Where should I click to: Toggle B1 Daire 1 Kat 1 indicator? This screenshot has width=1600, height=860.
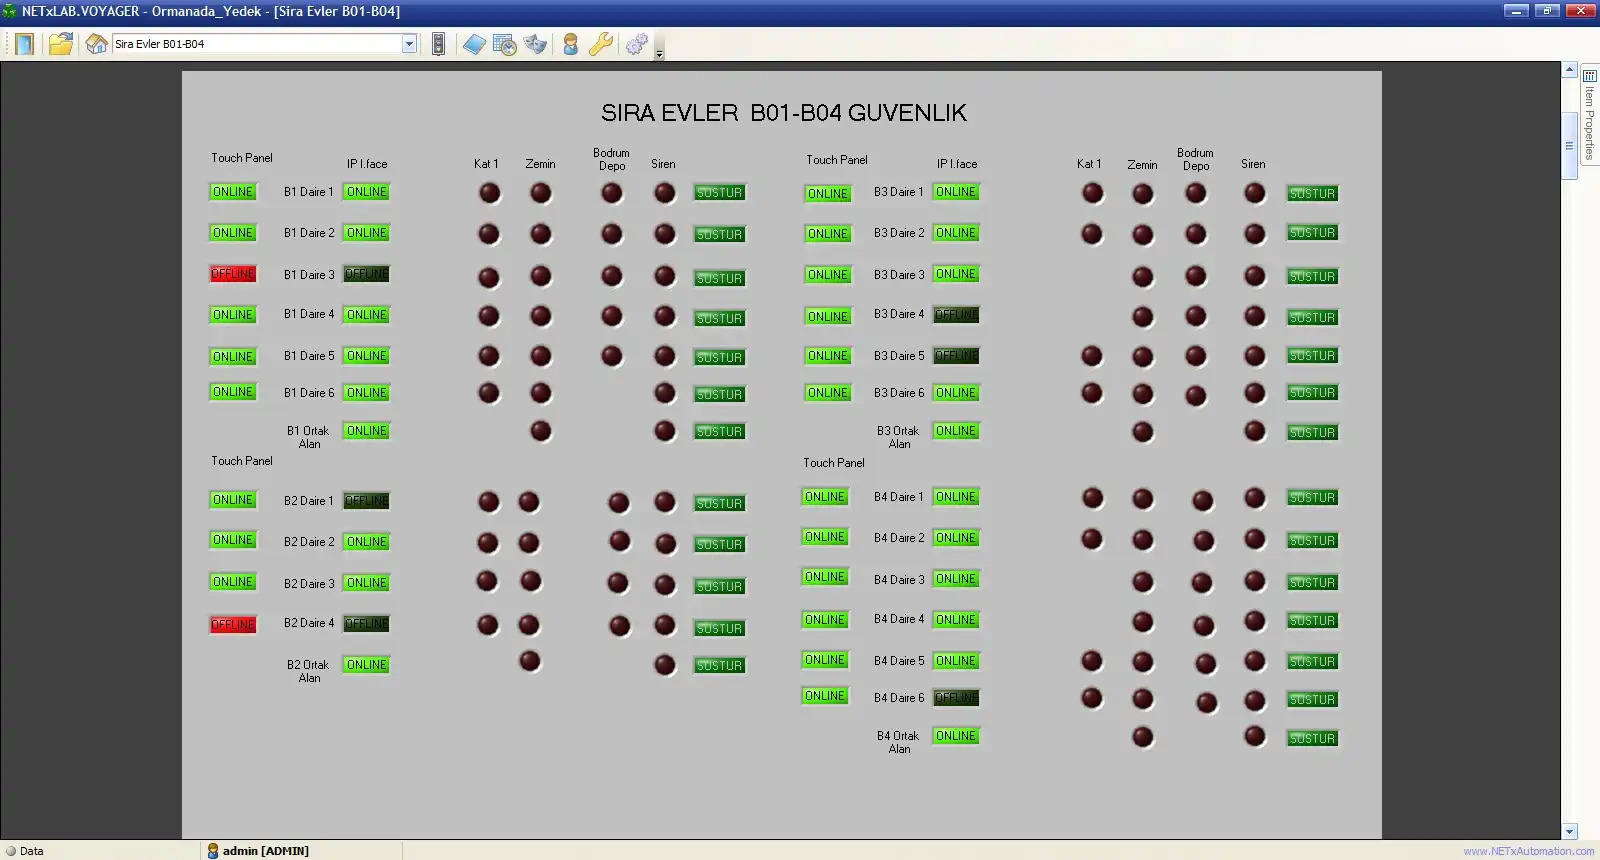(489, 193)
